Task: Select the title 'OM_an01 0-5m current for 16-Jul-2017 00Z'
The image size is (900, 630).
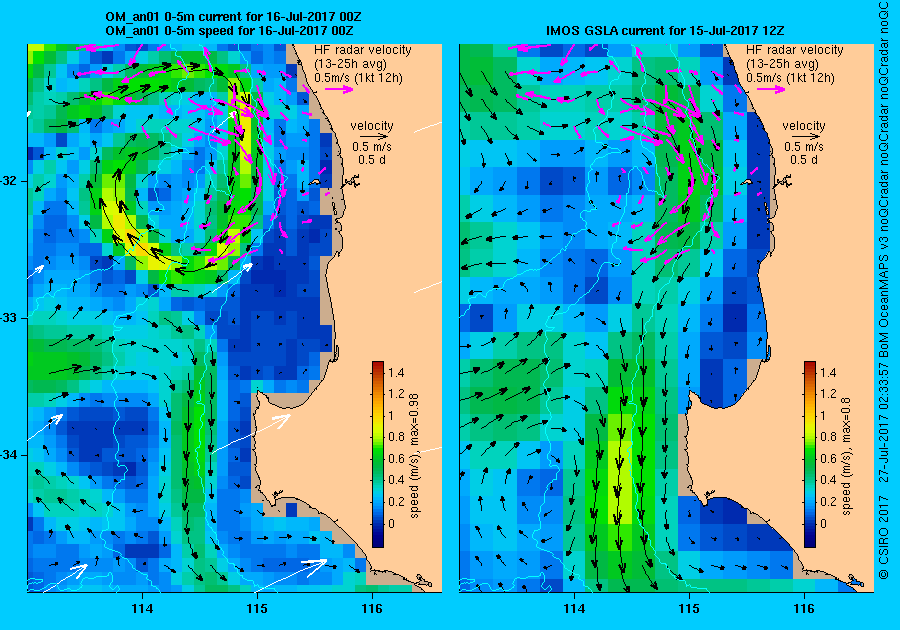Action: click(x=233, y=17)
